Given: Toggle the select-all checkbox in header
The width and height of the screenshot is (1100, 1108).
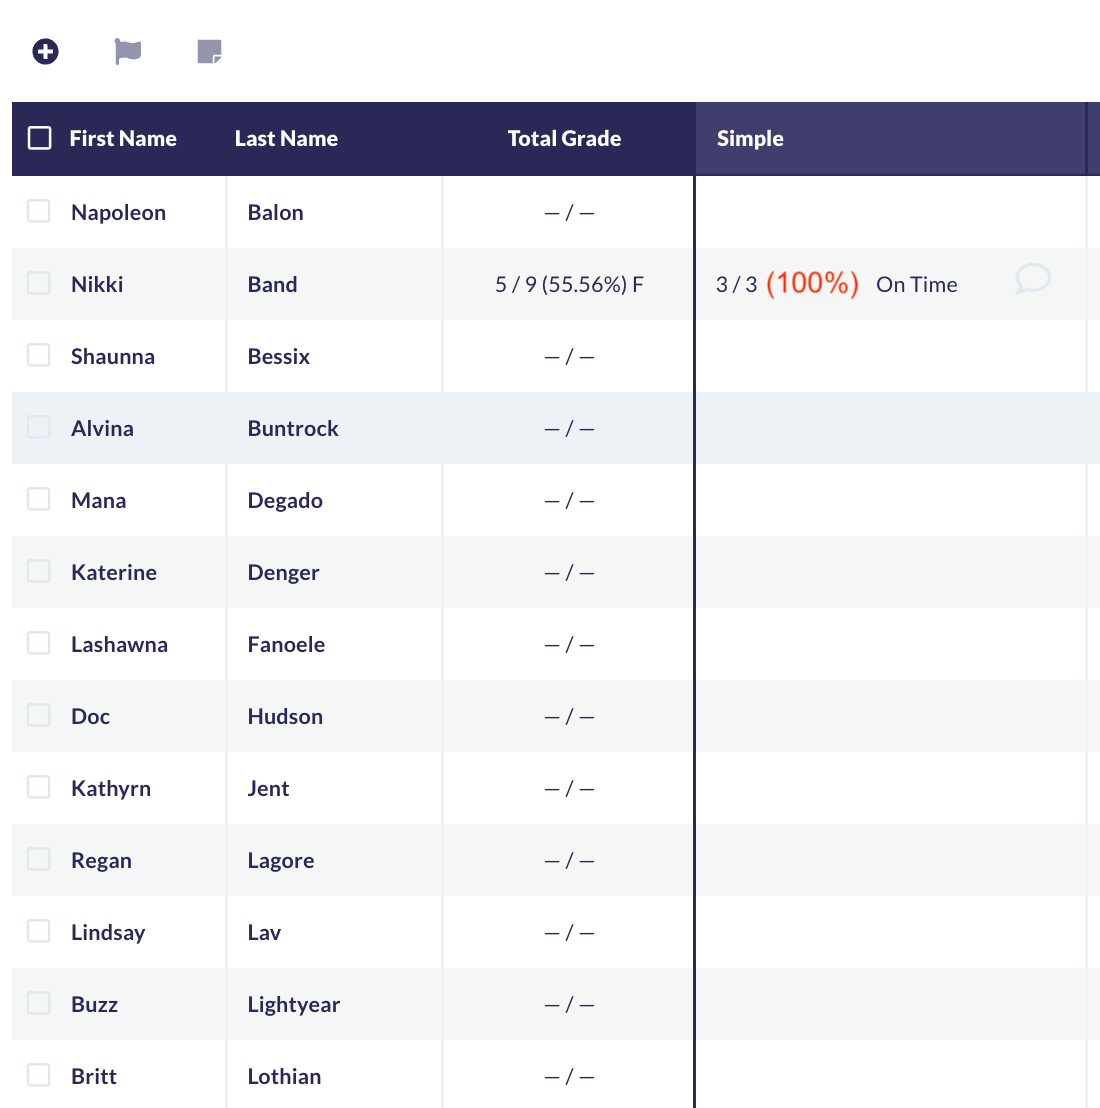Looking at the screenshot, I should [x=40, y=138].
